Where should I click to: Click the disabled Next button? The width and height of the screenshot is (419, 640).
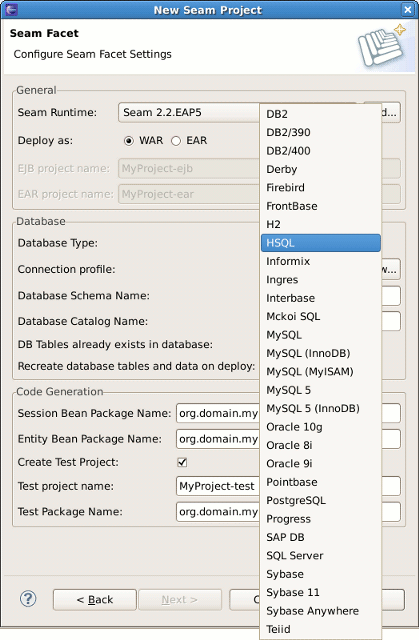point(180,600)
